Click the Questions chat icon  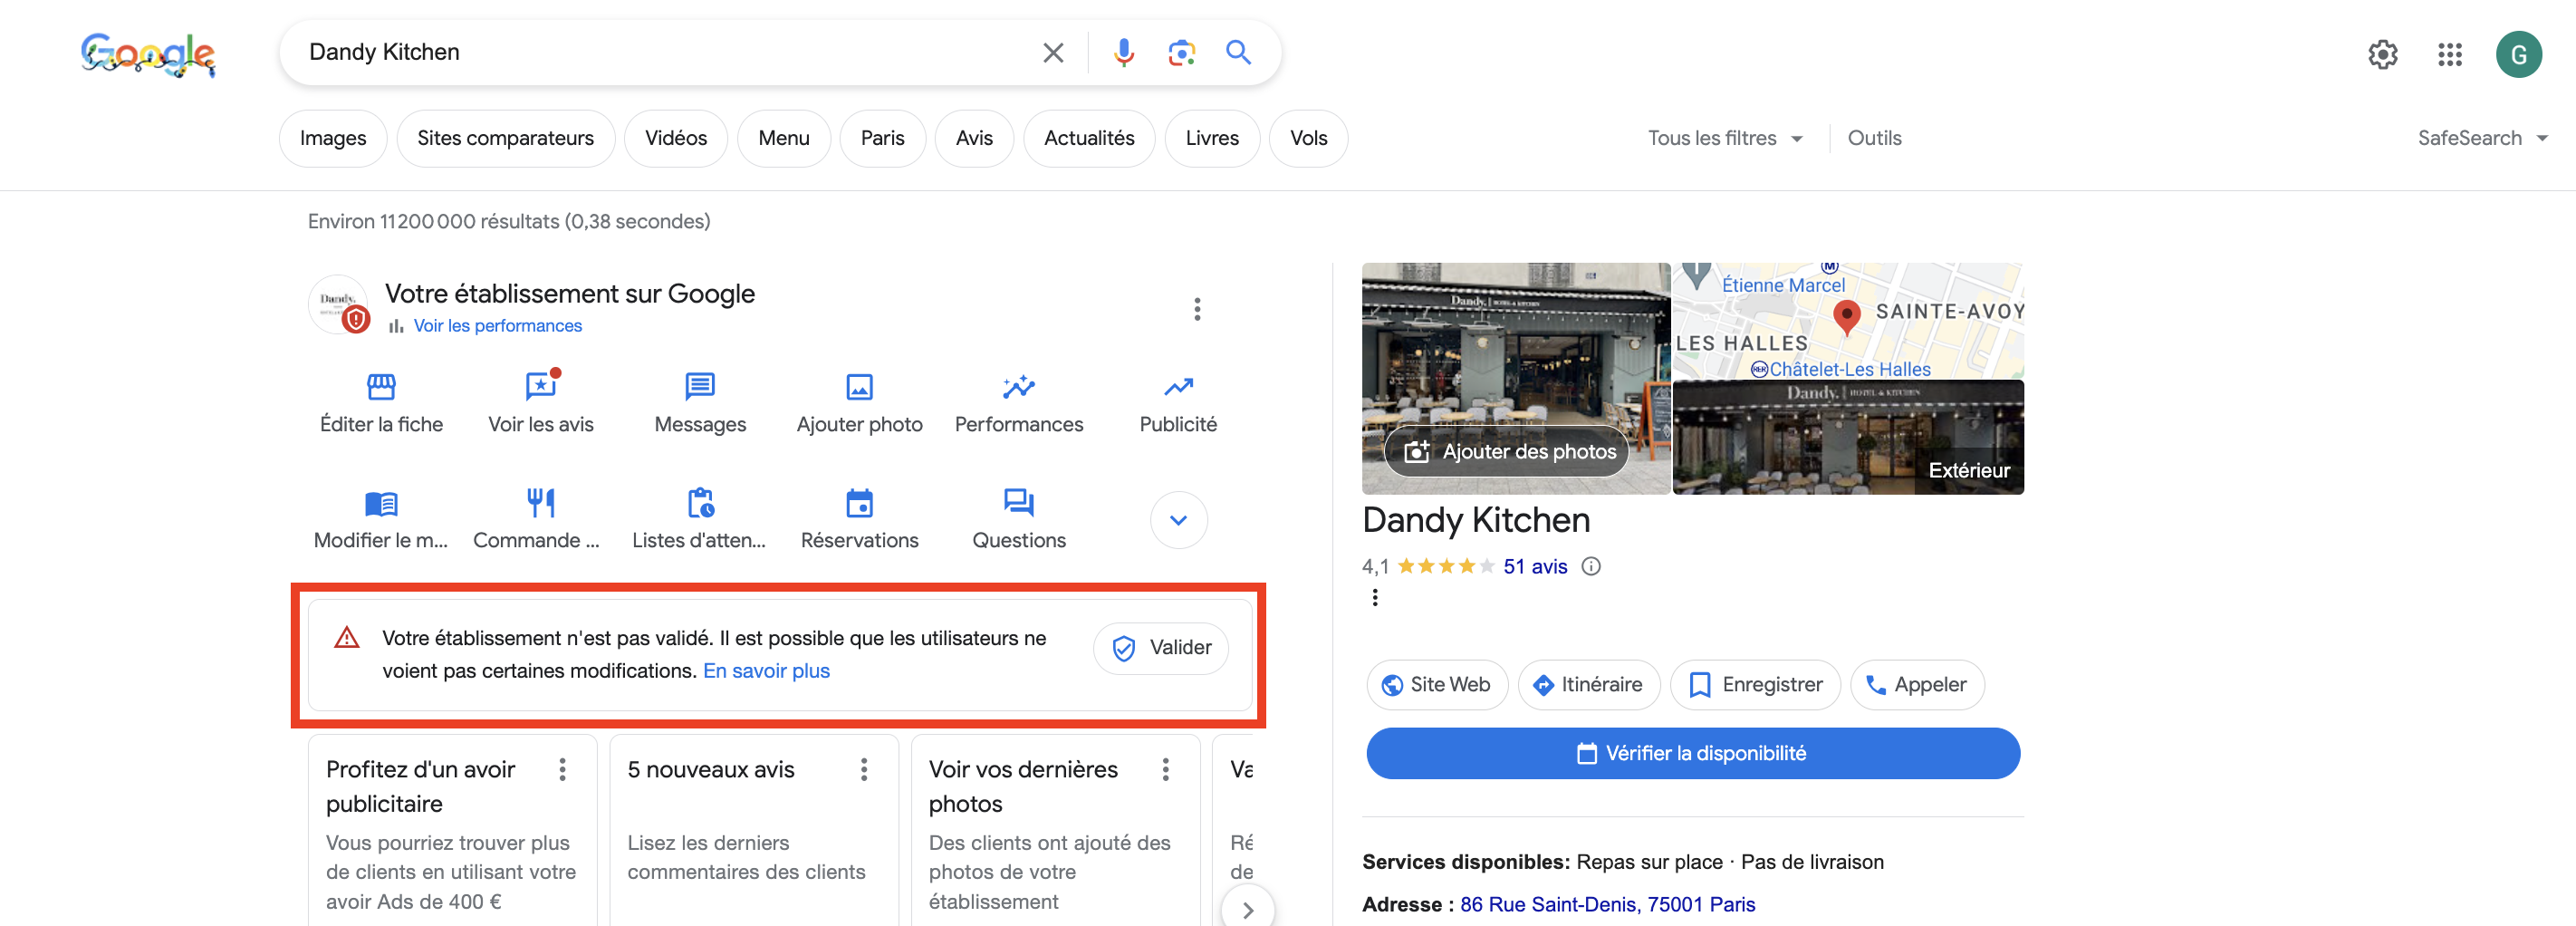[x=1018, y=503]
